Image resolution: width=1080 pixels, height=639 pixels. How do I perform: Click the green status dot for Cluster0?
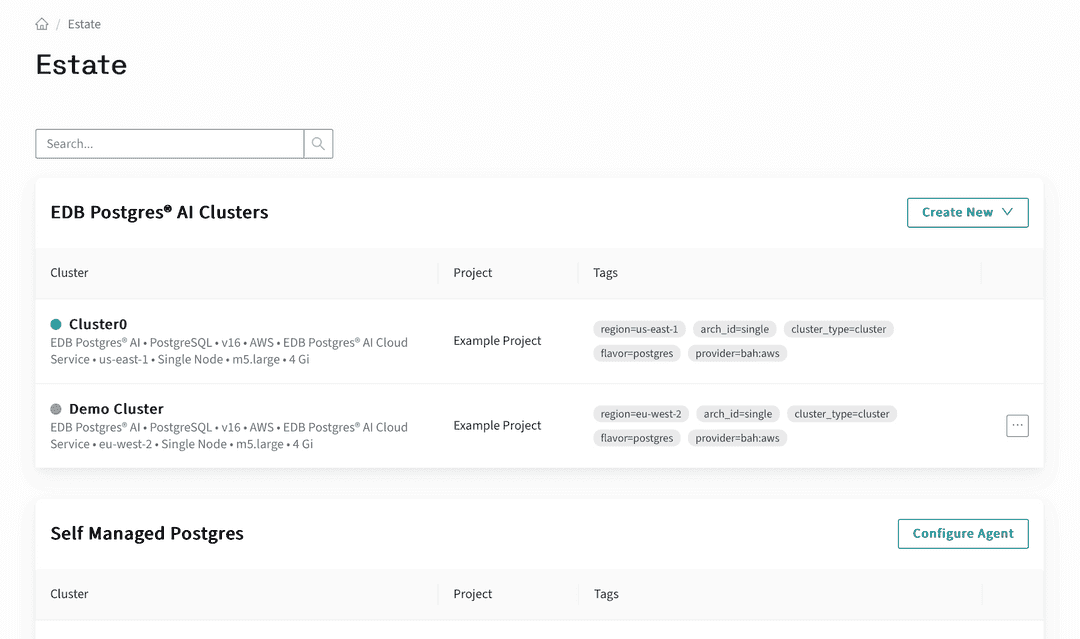[x=56, y=324]
